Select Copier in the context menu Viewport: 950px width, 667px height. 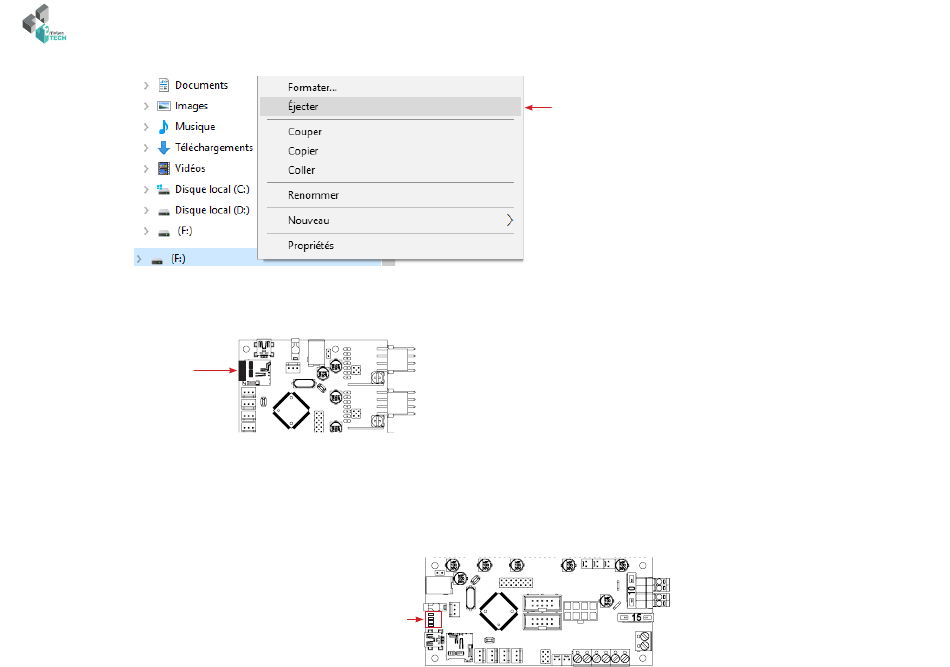coord(303,151)
